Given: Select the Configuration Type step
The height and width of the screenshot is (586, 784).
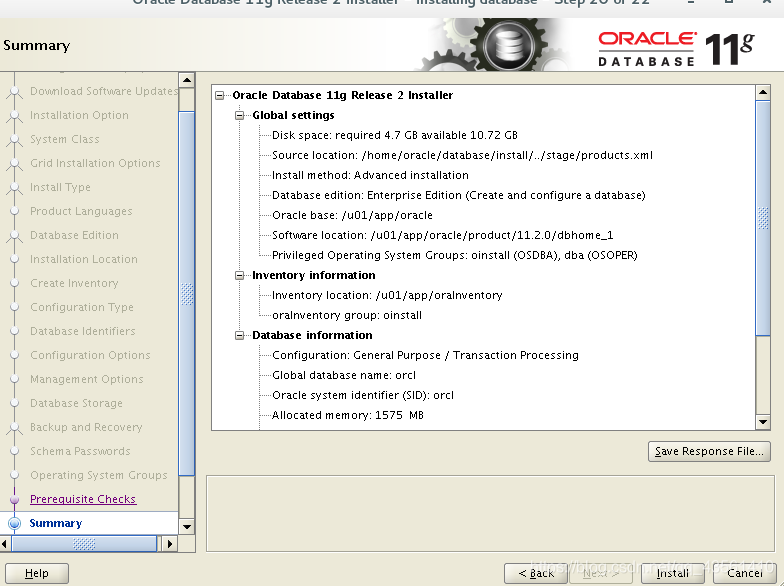Looking at the screenshot, I should click(x=82, y=307).
